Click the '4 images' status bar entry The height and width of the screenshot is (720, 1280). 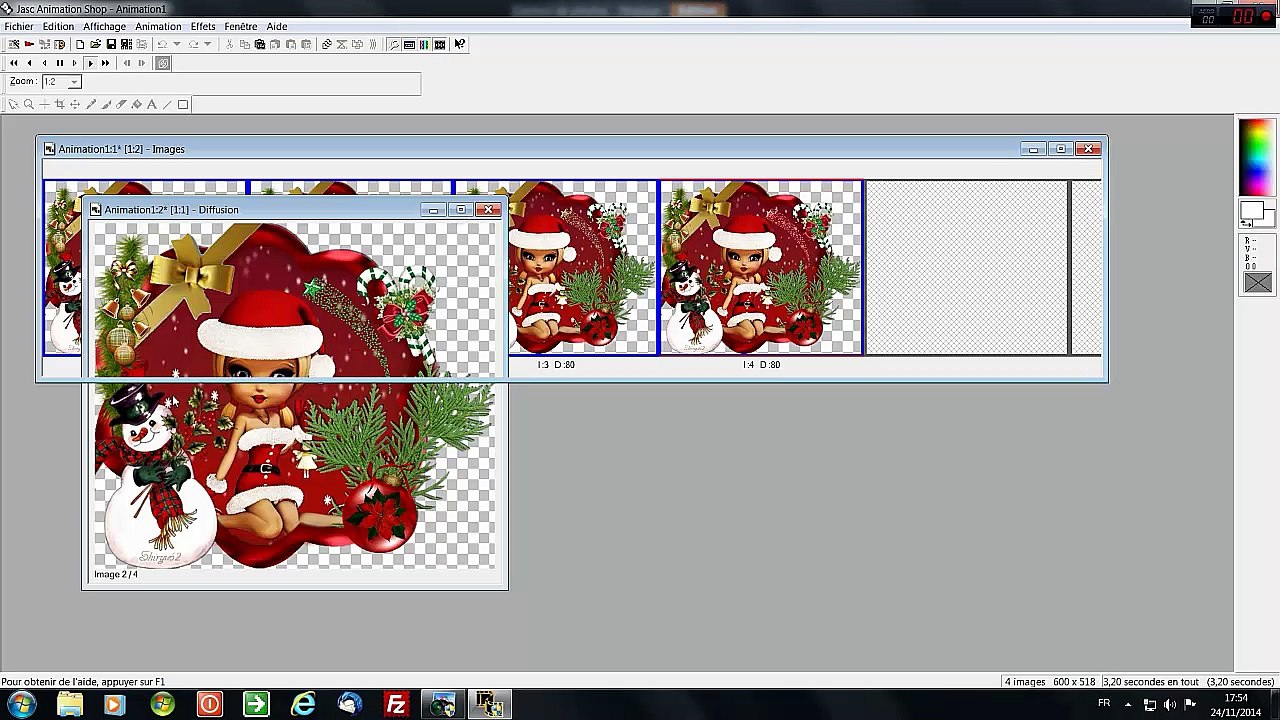pyautogui.click(x=1024, y=682)
